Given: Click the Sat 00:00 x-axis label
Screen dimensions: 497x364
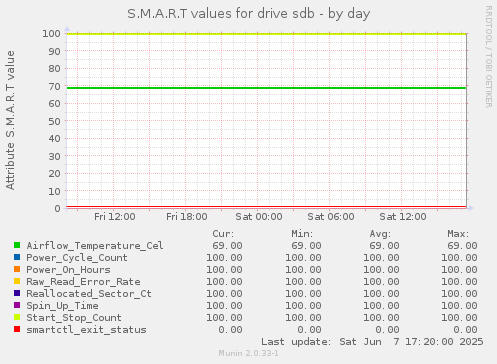Looking at the screenshot, I should (x=259, y=217).
